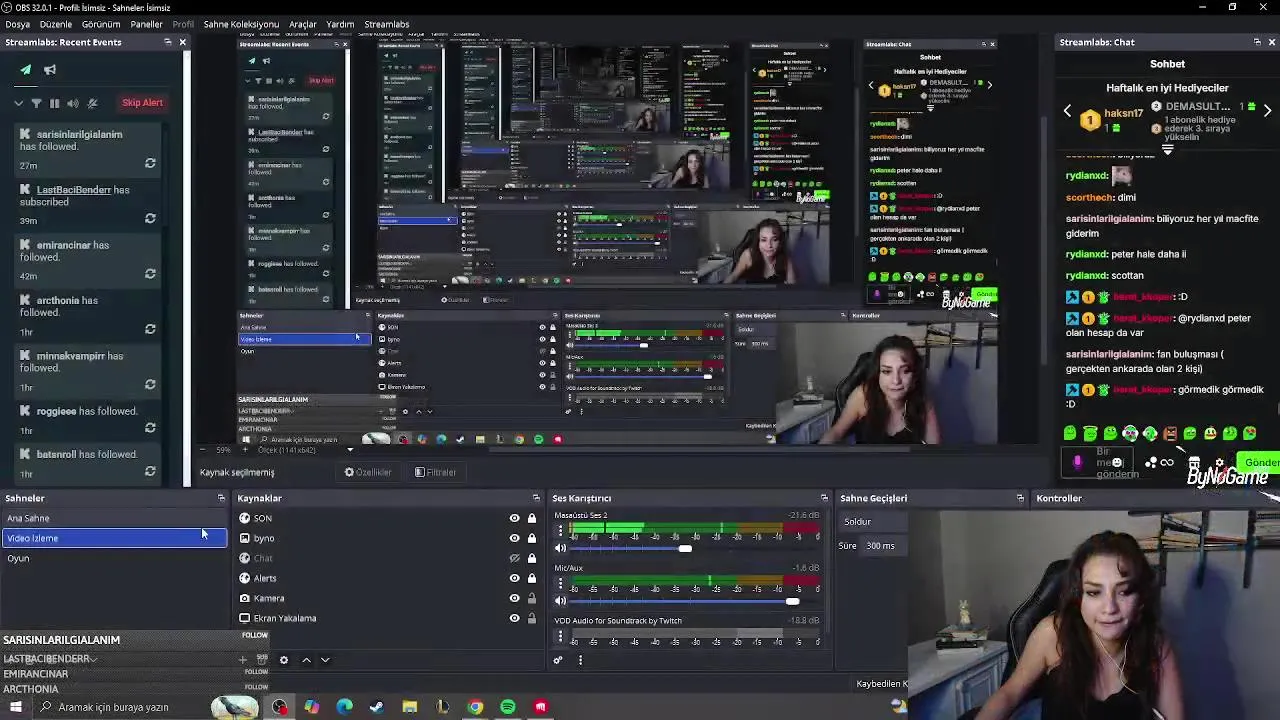
Task: Mute event sounds with the speaker icon
Action: pyautogui.click(x=73, y=103)
